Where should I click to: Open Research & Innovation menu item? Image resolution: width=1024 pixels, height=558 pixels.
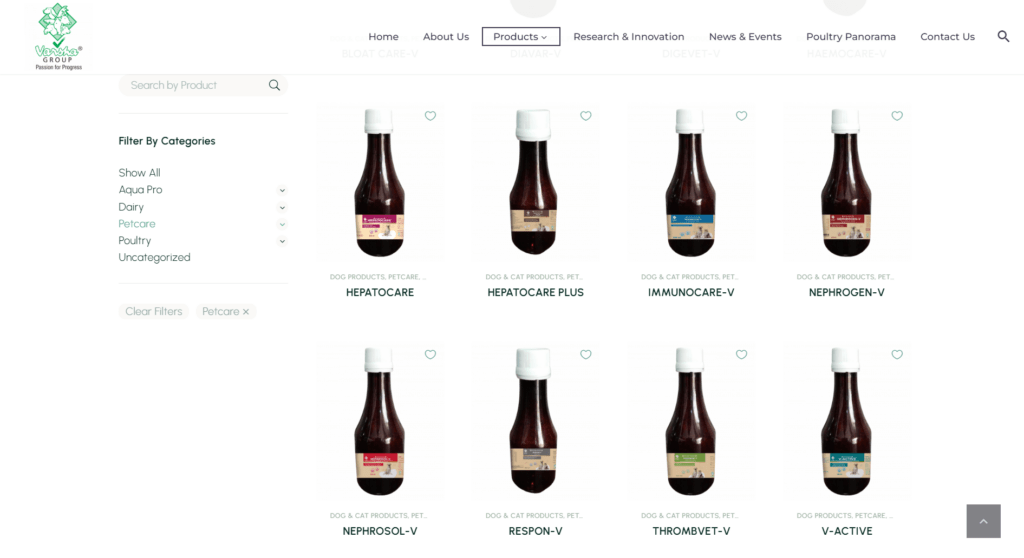pos(629,37)
